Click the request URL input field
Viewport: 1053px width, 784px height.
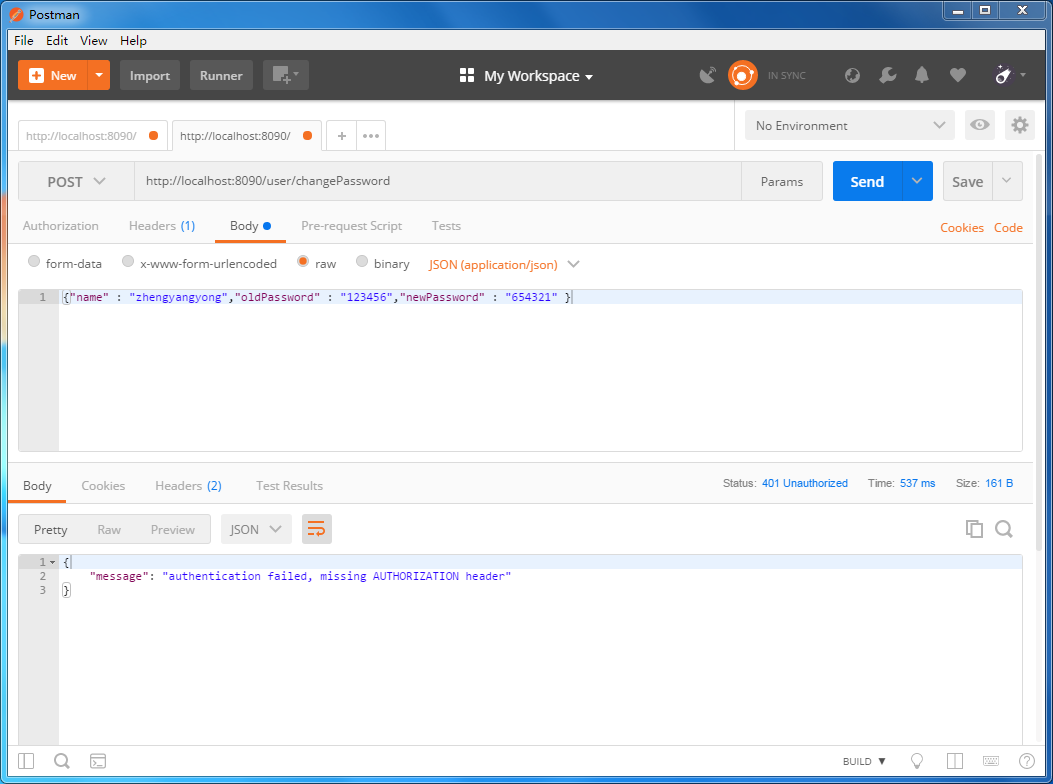coord(437,182)
